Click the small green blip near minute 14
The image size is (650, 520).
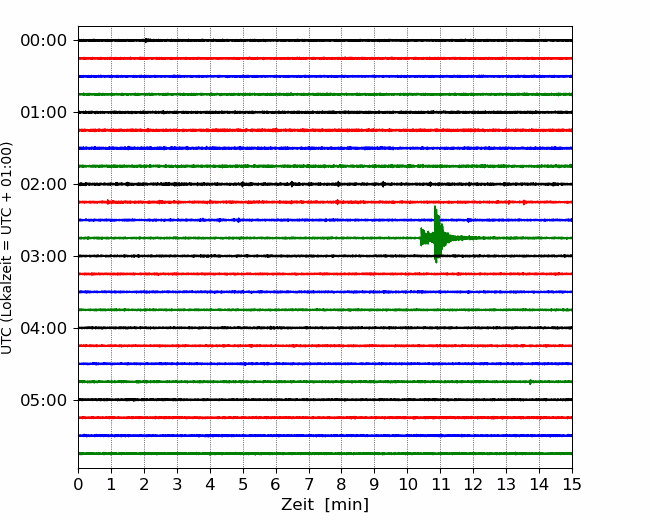[x=531, y=381]
